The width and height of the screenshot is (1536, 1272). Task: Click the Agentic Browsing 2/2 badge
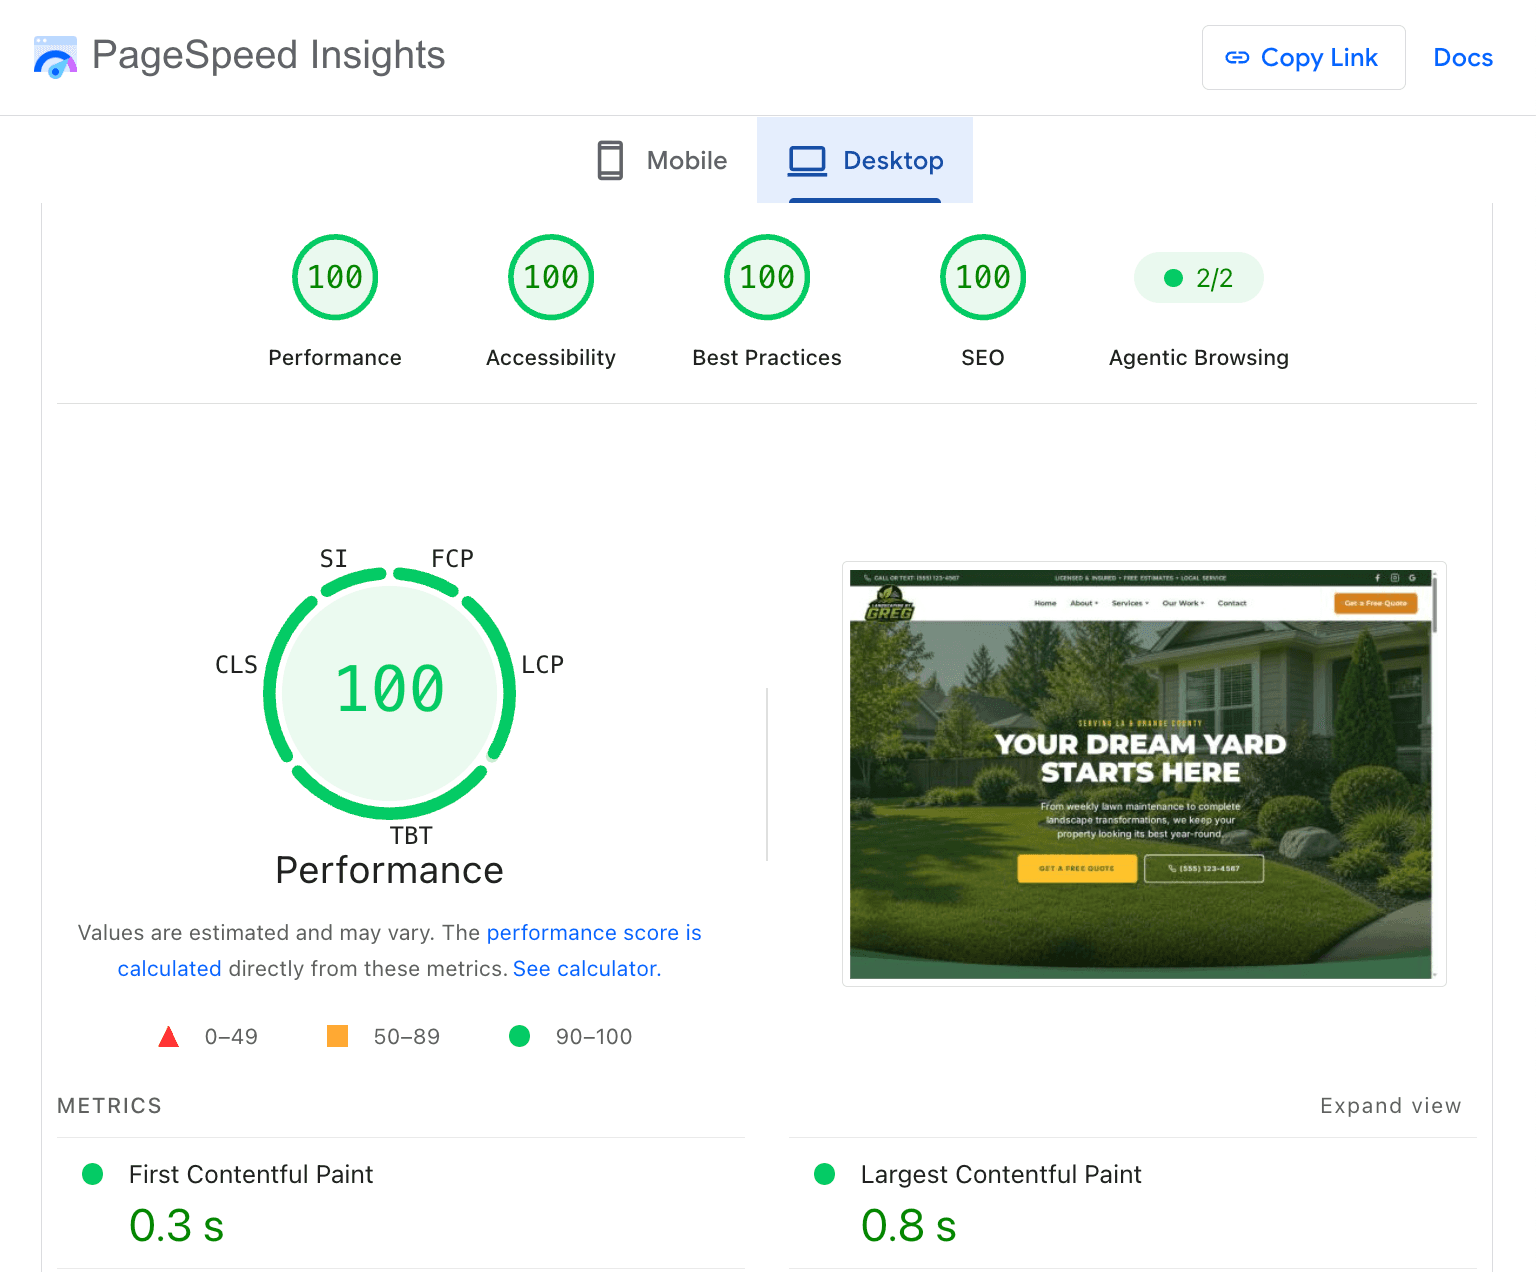1199,278
